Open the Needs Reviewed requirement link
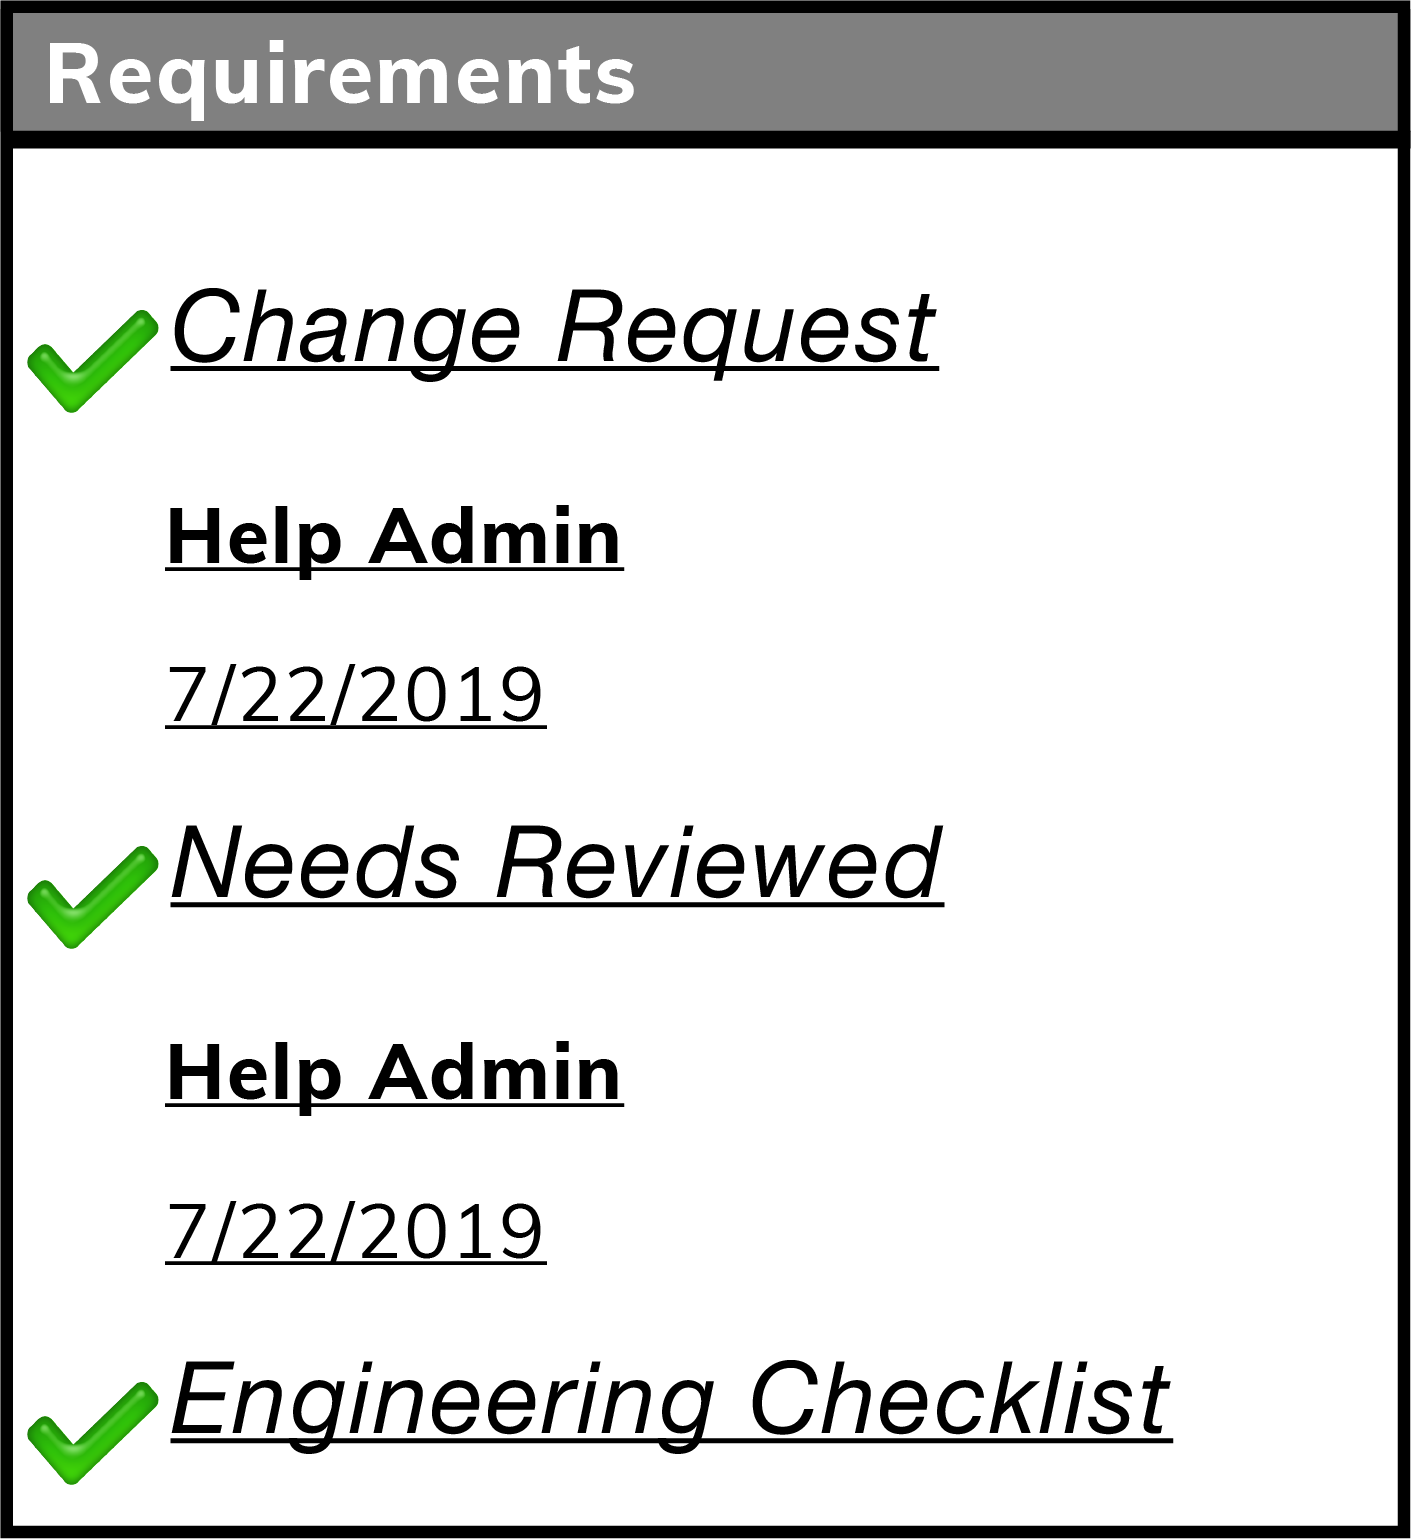This screenshot has width=1411, height=1539. pyautogui.click(x=557, y=864)
